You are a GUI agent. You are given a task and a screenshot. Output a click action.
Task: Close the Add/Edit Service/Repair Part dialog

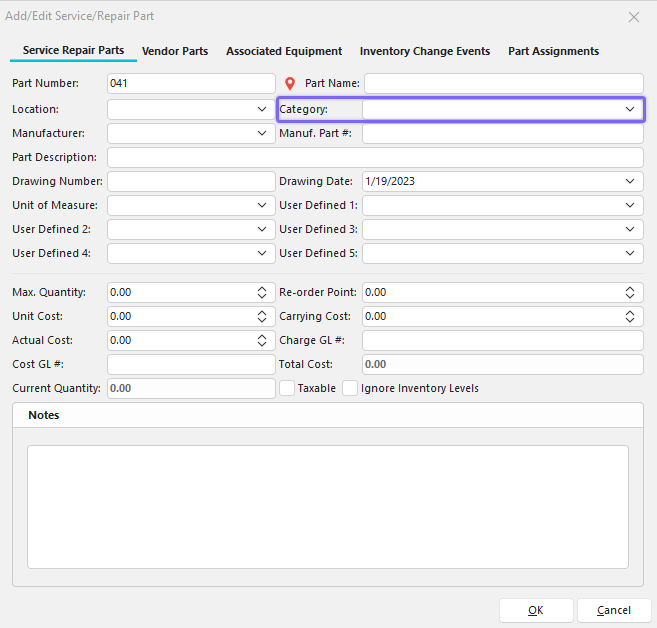pyautogui.click(x=633, y=17)
